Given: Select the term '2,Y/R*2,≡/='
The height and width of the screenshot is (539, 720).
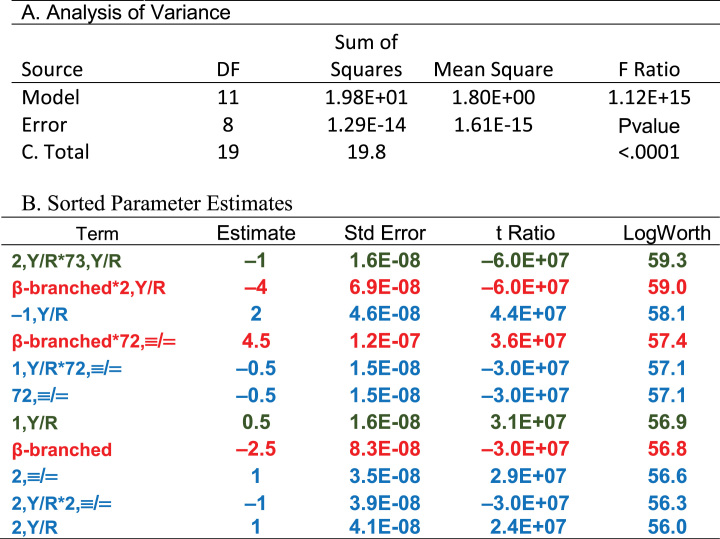Looking at the screenshot, I should point(62,504).
